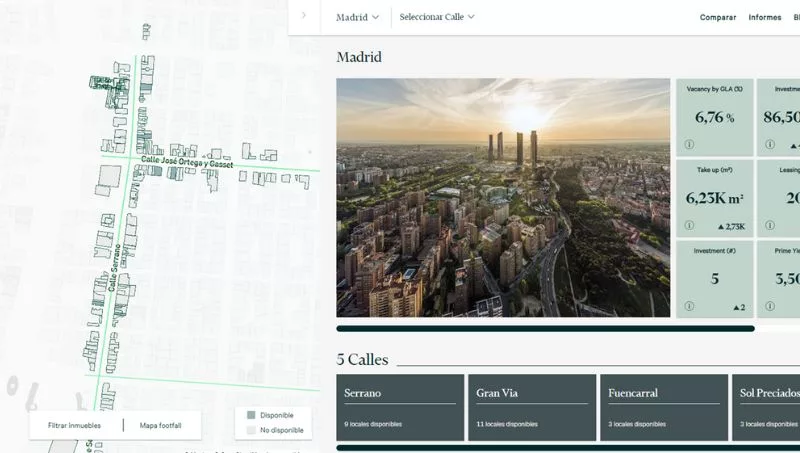Select the Gran Vía street card
This screenshot has height=453, width=800.
pos(530,408)
